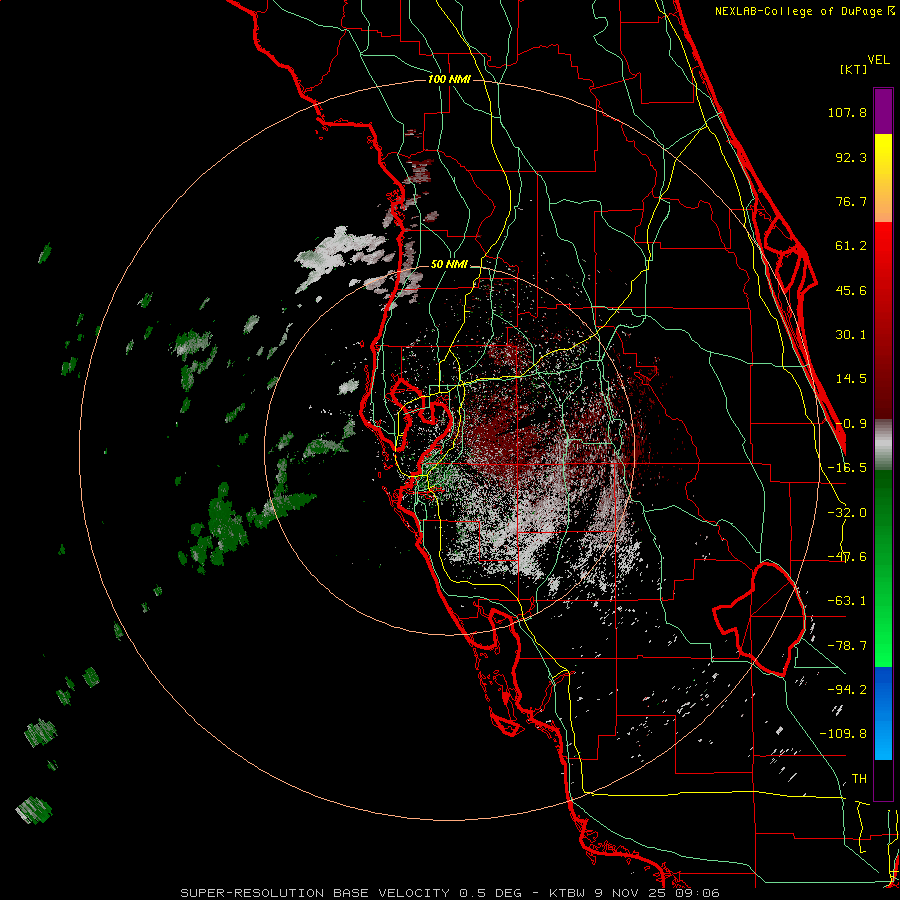Select the -63.1 scale value
900x900 pixels.
[847, 601]
